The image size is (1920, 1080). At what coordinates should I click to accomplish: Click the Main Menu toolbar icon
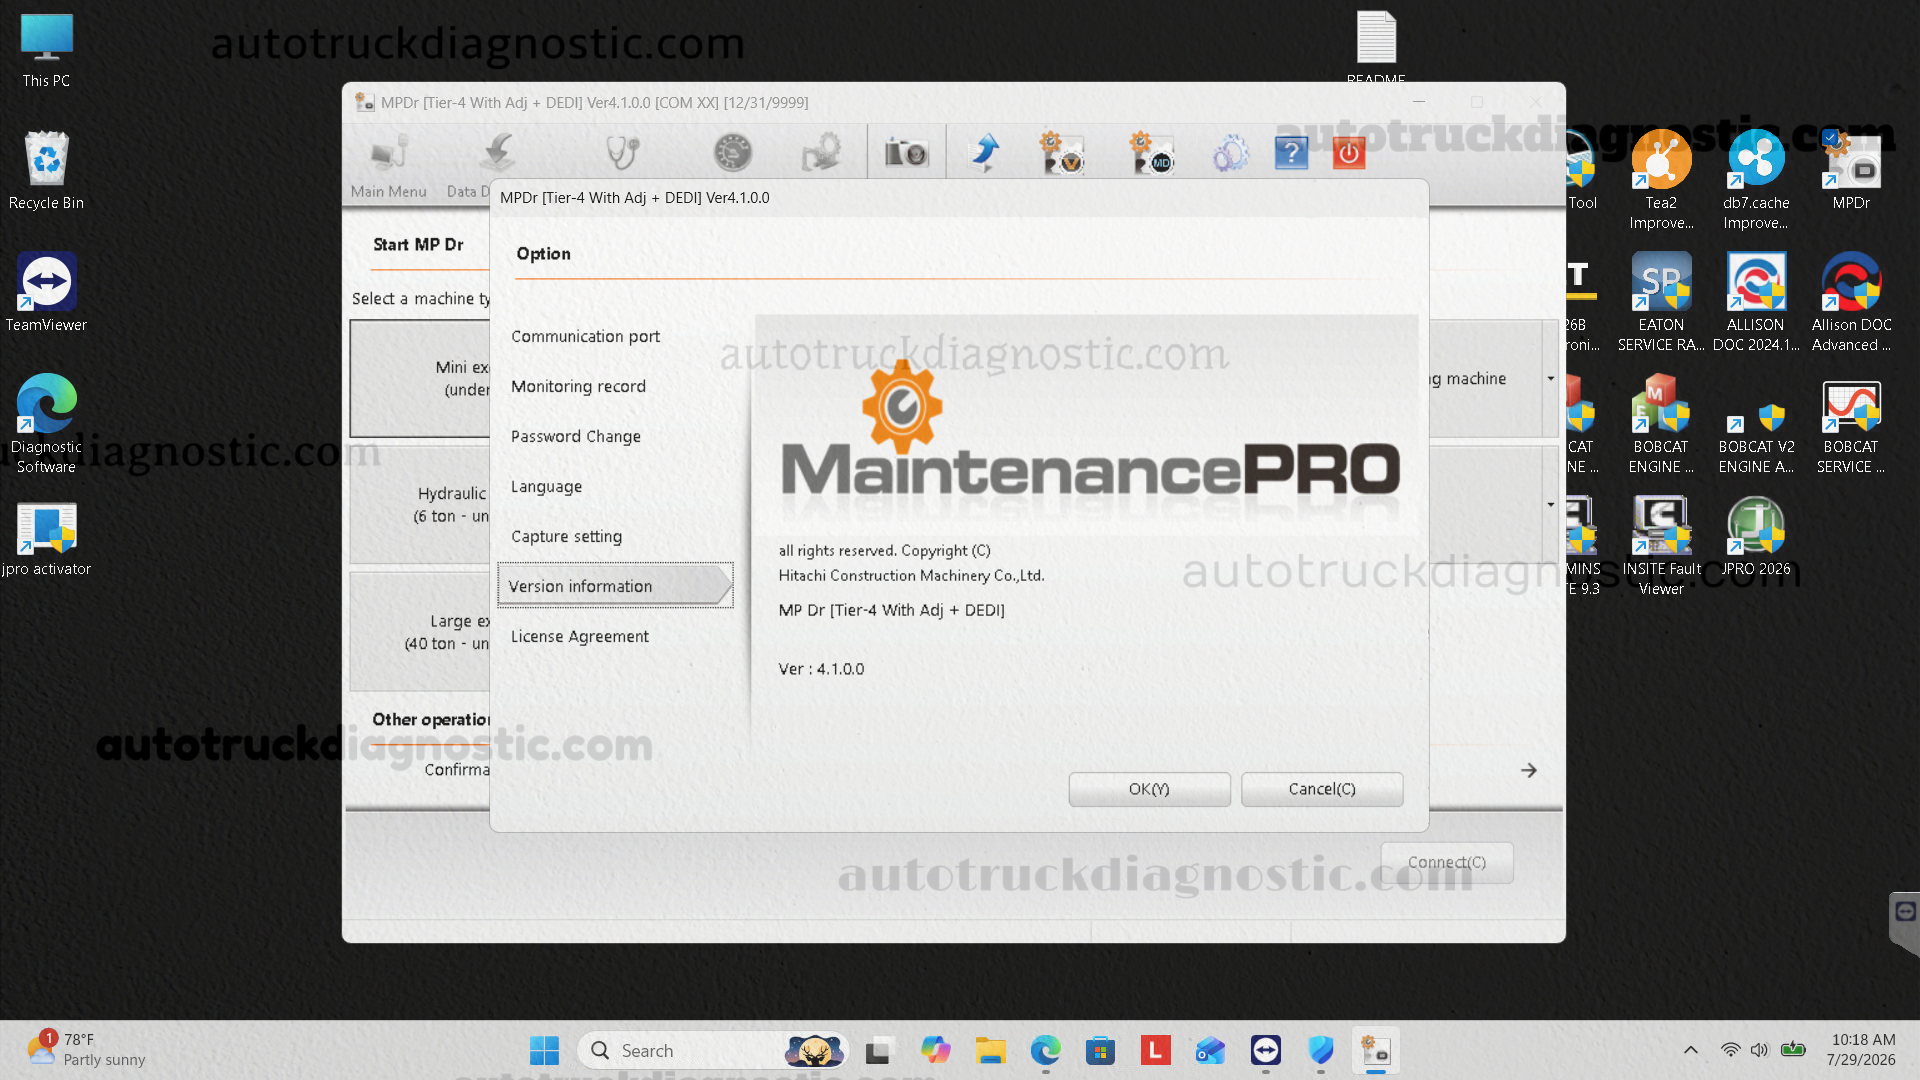coord(389,165)
